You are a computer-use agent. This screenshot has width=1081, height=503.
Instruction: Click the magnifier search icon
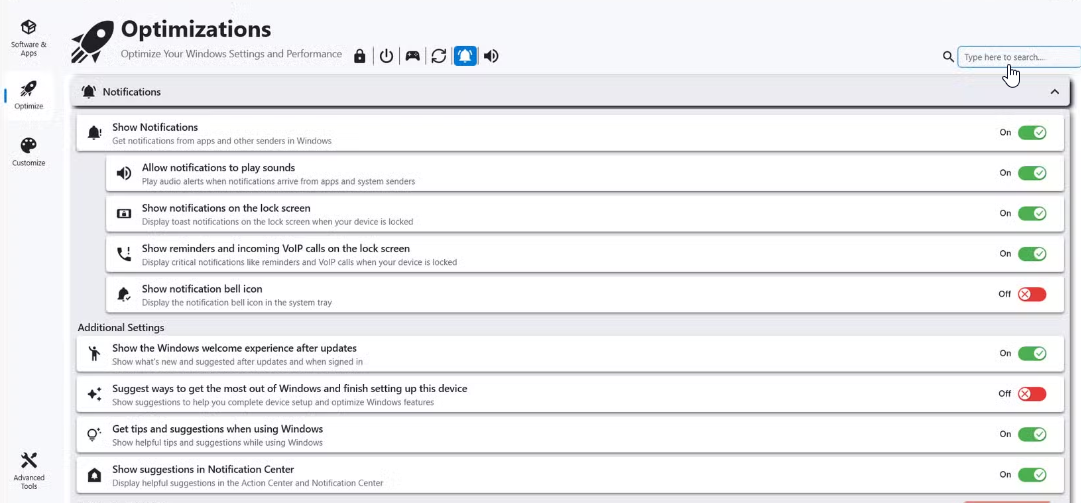(x=948, y=57)
